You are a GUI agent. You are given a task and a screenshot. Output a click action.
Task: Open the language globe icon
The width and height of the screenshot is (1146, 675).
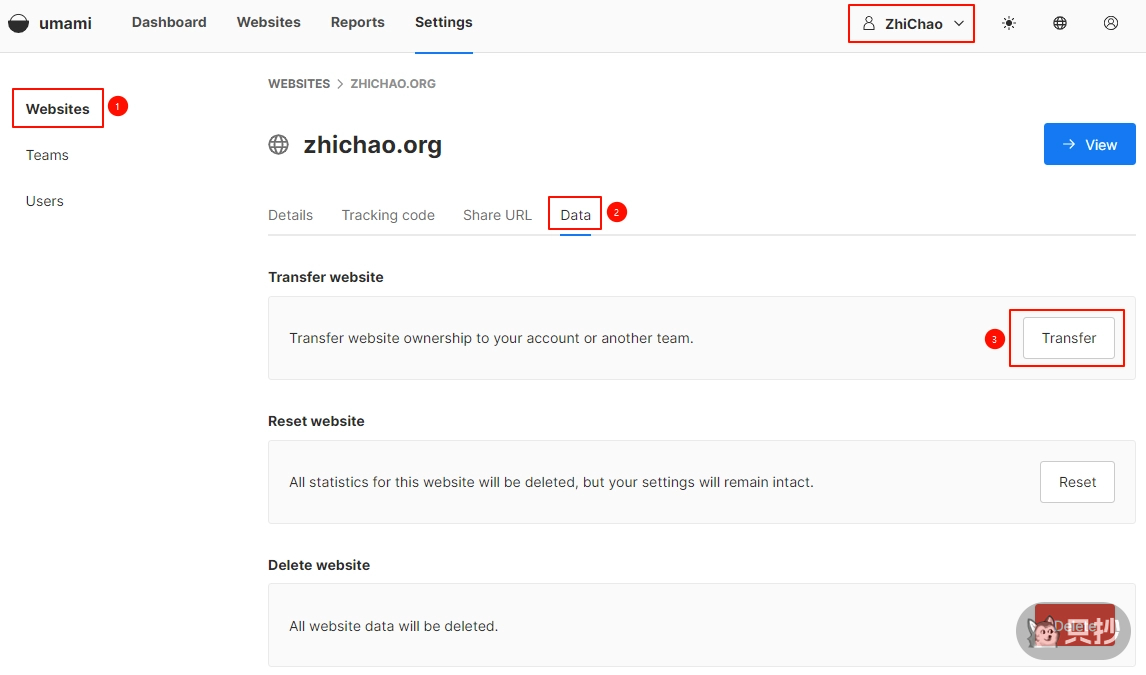[1060, 23]
